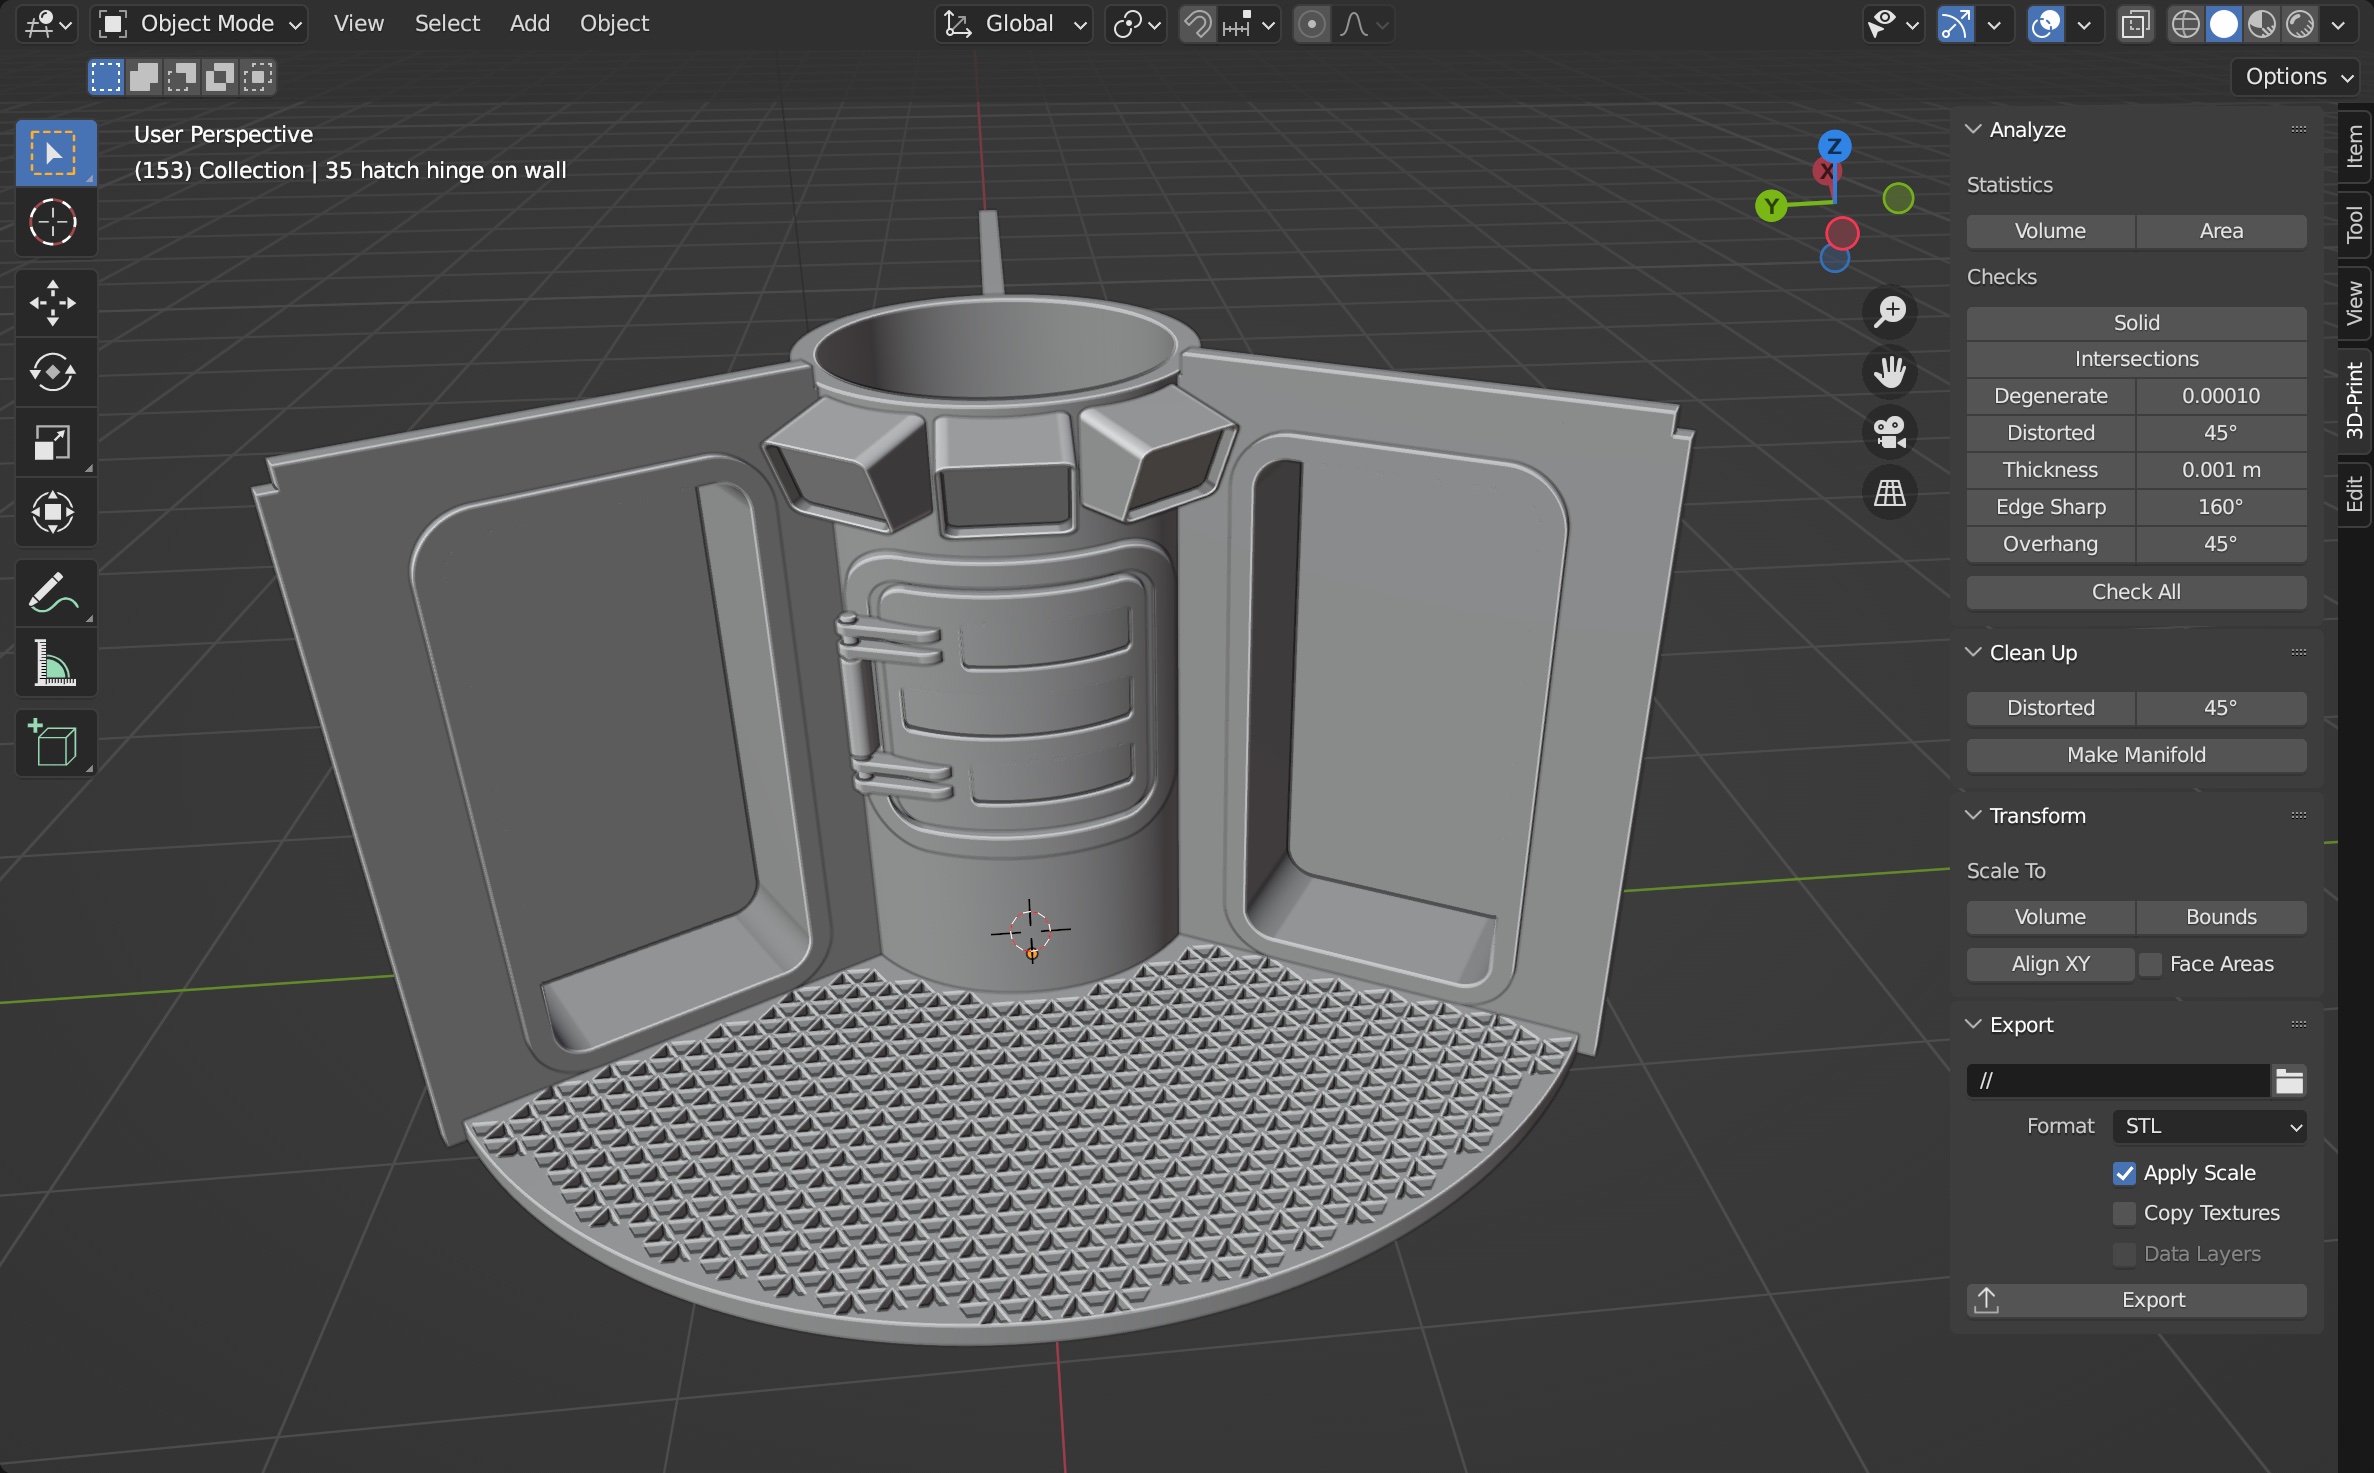The width and height of the screenshot is (2374, 1473).
Task: Switch perspective/orthographic with grid icon
Action: pos(1890,492)
